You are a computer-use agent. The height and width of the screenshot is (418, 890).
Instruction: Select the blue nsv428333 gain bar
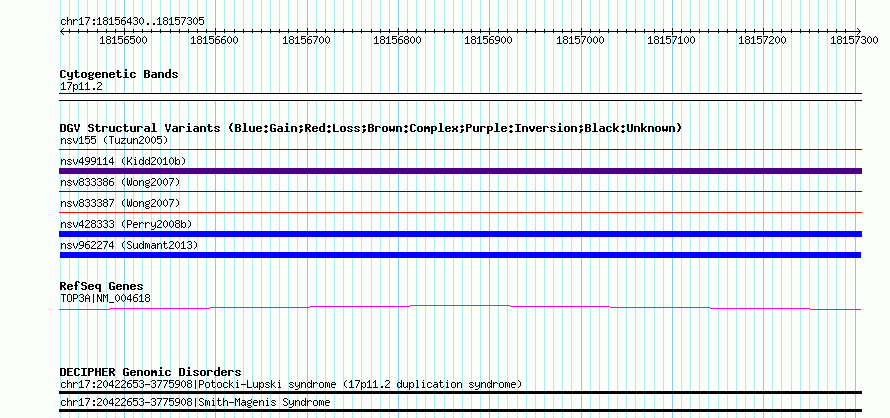coord(461,234)
